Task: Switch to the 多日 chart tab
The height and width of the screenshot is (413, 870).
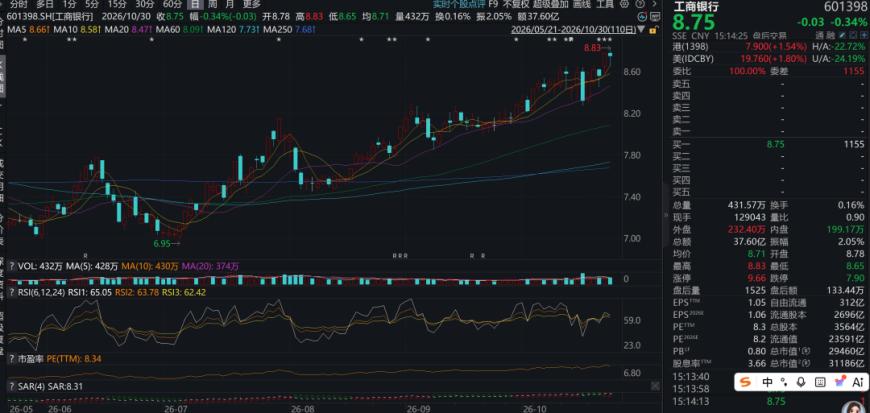Action: point(45,4)
